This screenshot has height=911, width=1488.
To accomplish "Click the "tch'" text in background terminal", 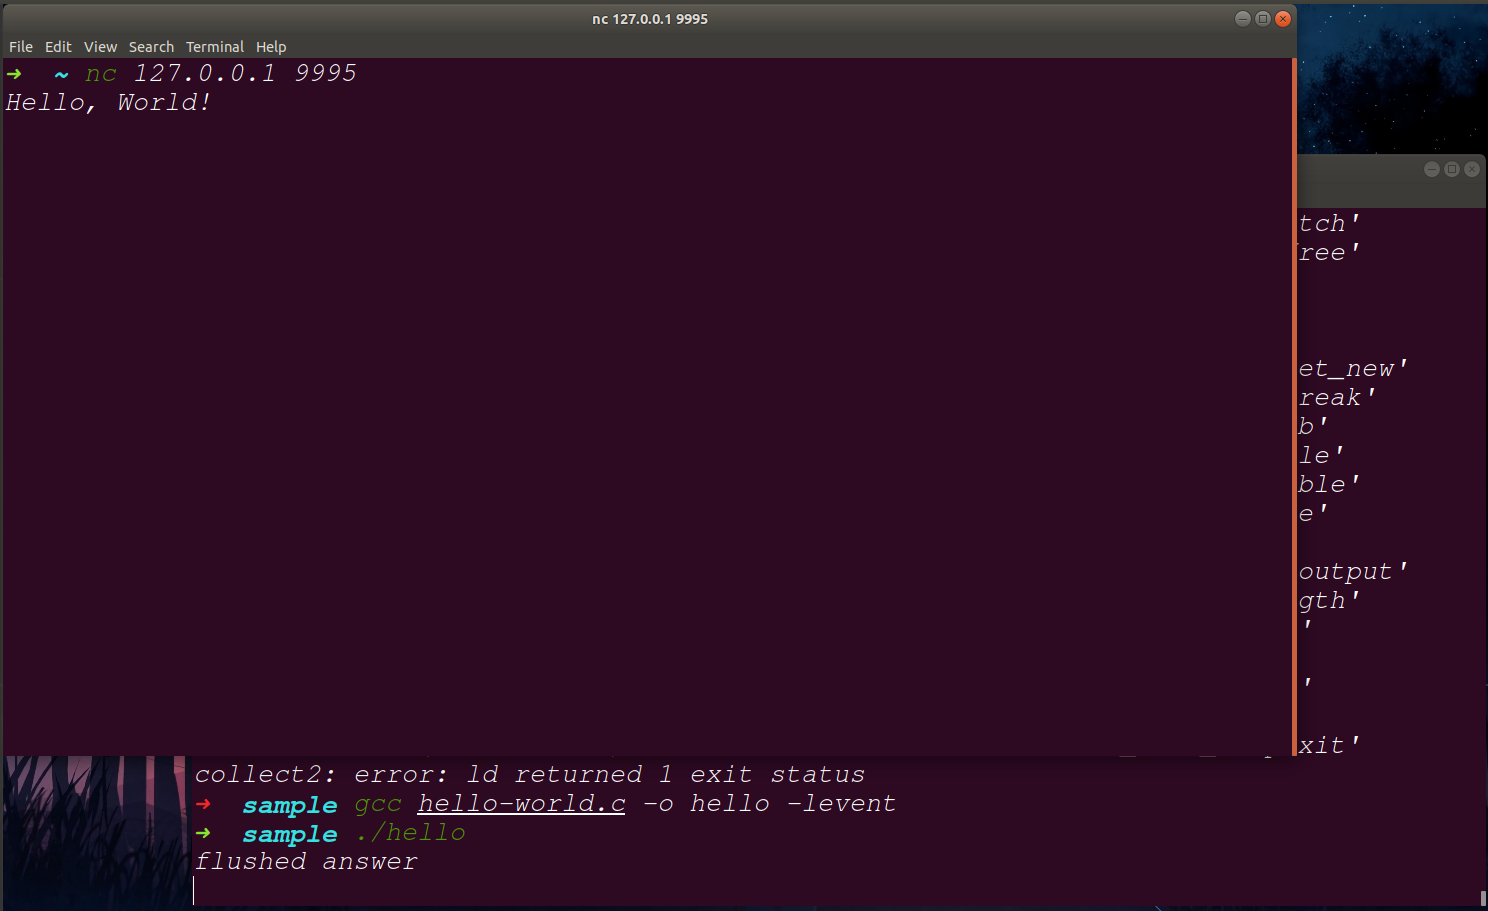I will point(1329,224).
